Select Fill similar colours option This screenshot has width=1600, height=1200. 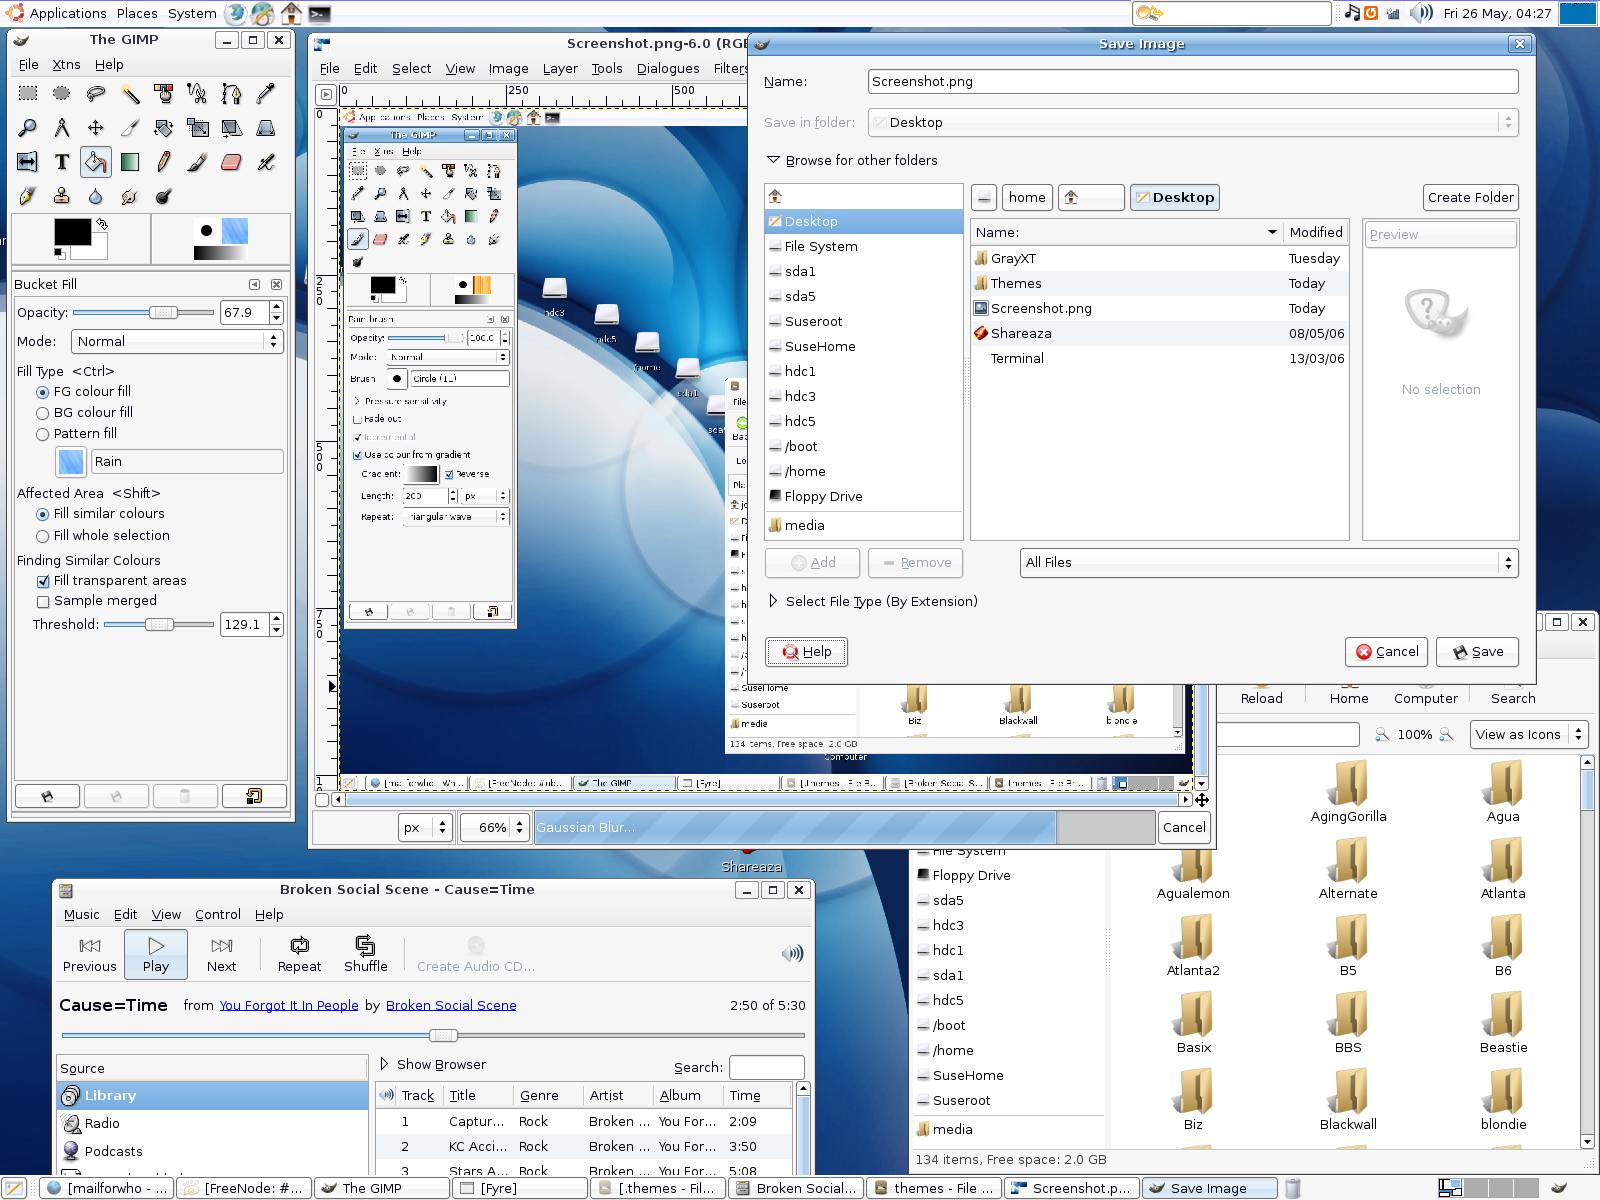tap(100, 514)
